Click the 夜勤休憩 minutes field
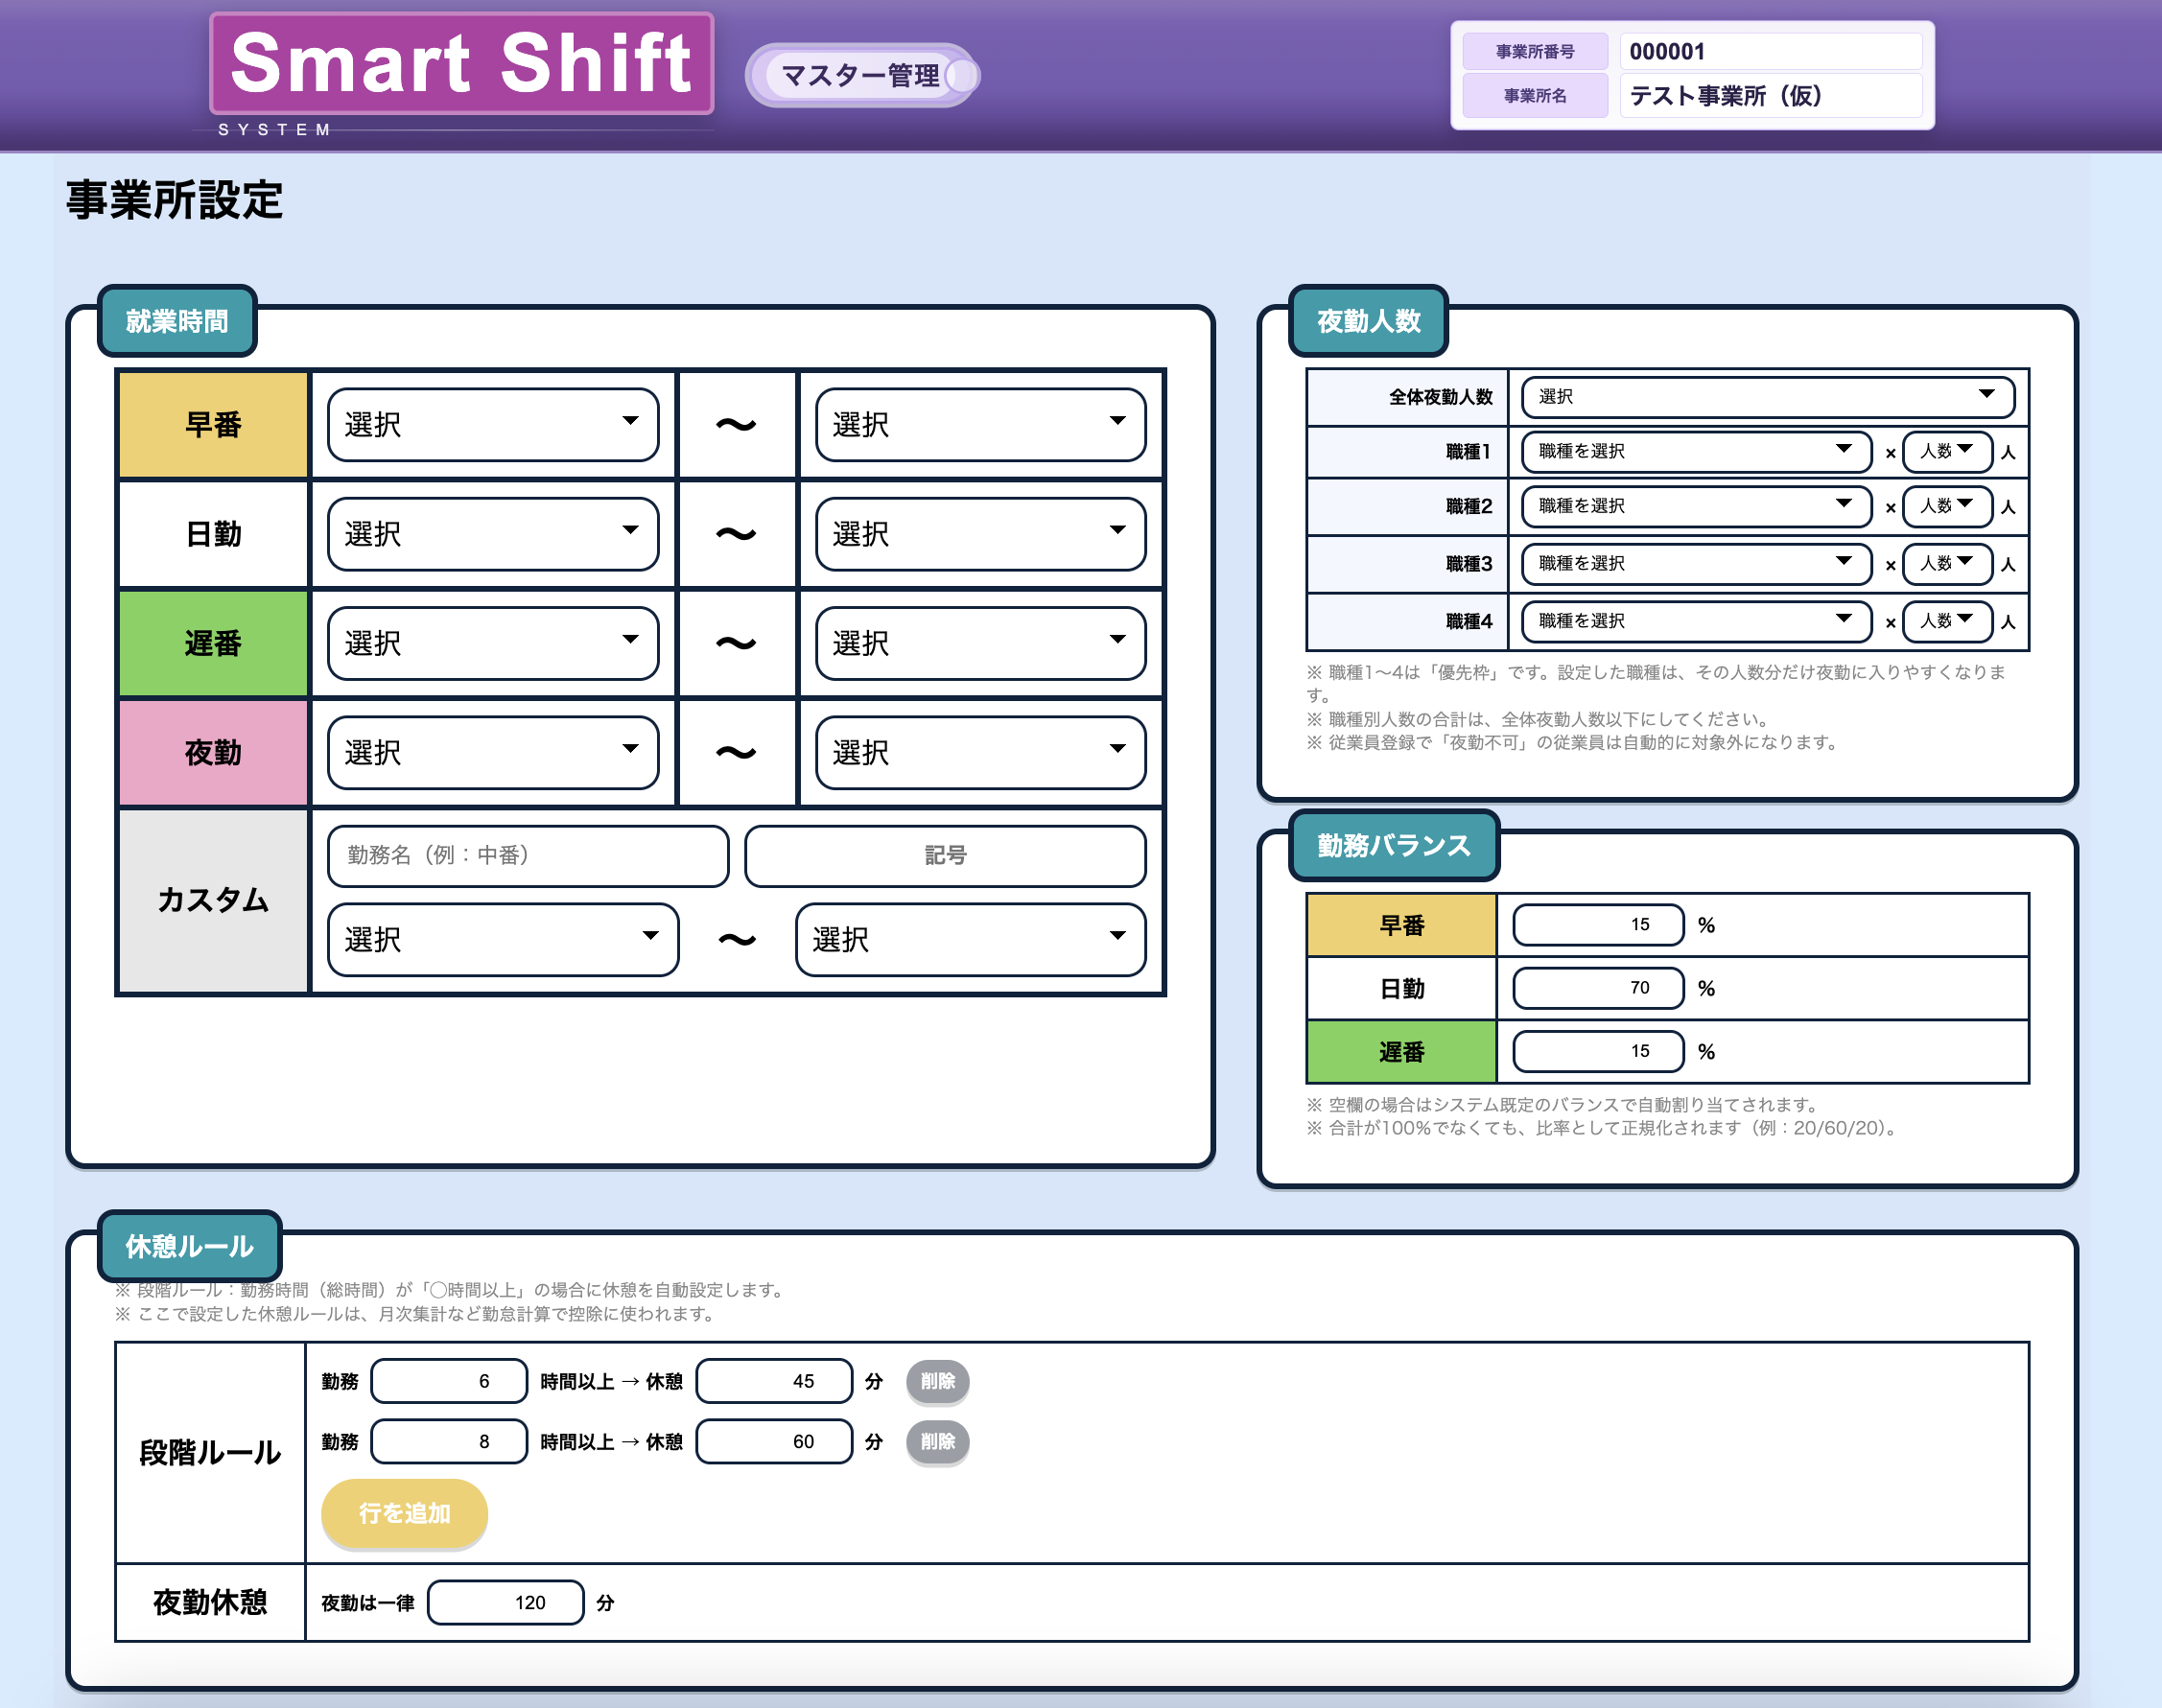The width and height of the screenshot is (2162, 1708). pyautogui.click(x=505, y=1602)
